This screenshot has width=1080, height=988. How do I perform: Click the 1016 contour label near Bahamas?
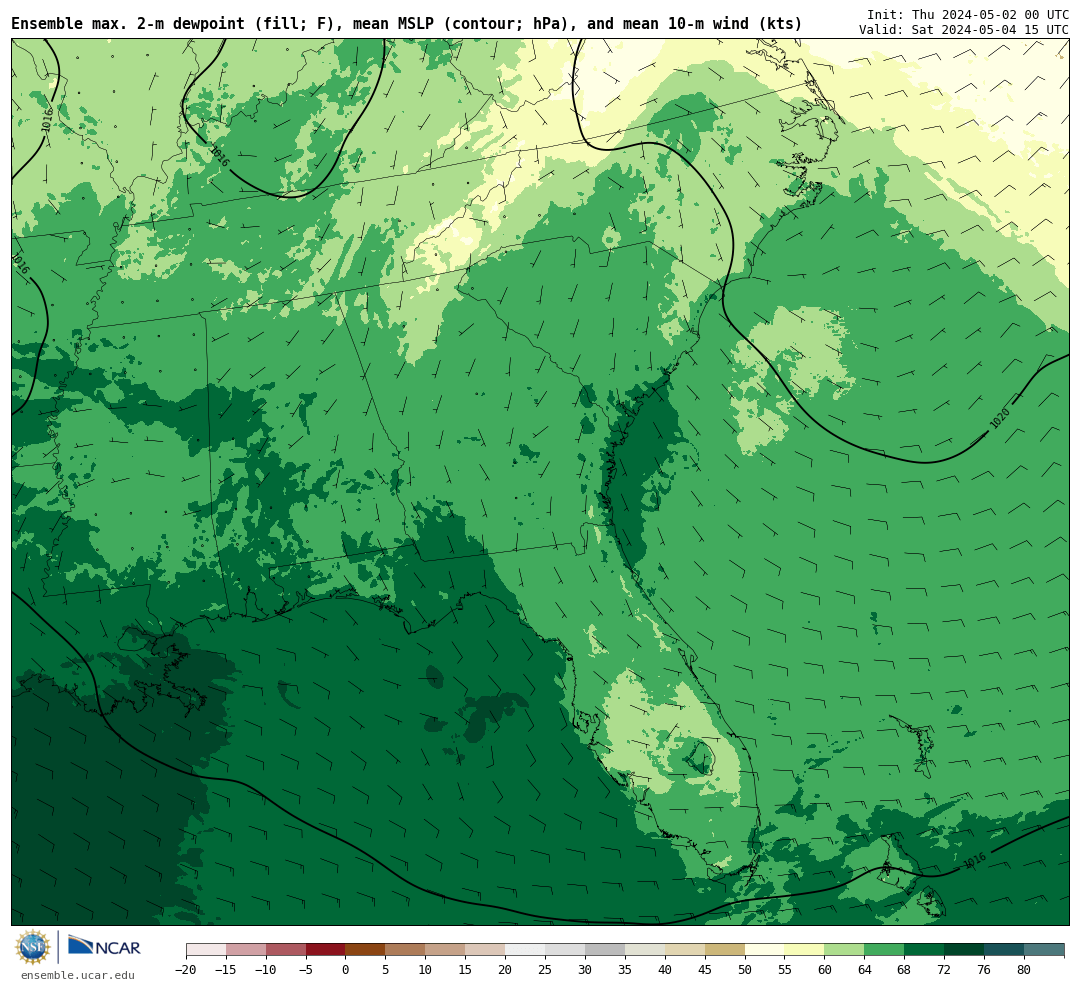tap(974, 861)
